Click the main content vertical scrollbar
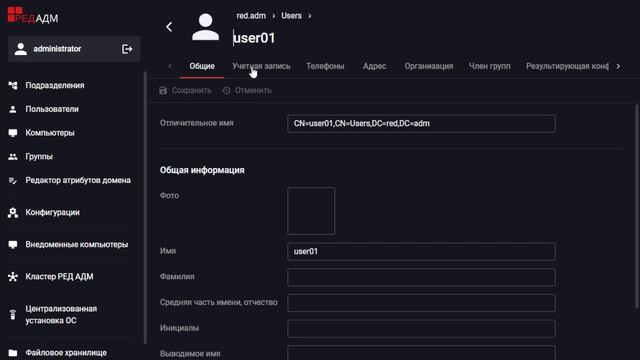Viewport: 640px width, 360px height. point(637,206)
